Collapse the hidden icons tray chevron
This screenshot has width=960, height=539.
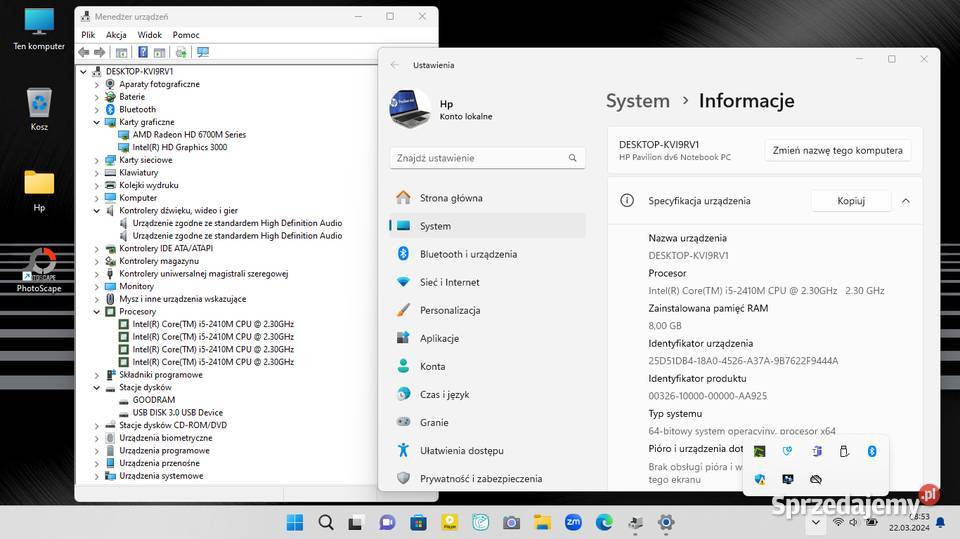click(x=816, y=522)
